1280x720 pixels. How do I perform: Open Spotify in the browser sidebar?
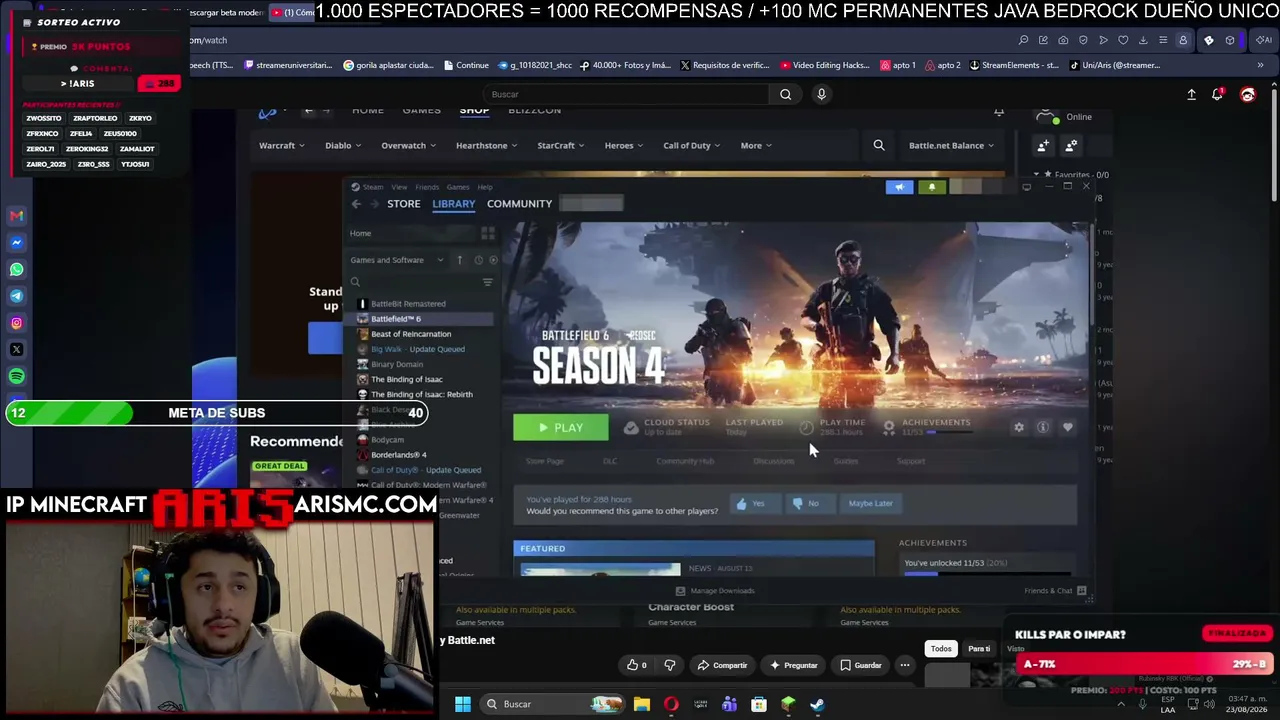tap(16, 377)
